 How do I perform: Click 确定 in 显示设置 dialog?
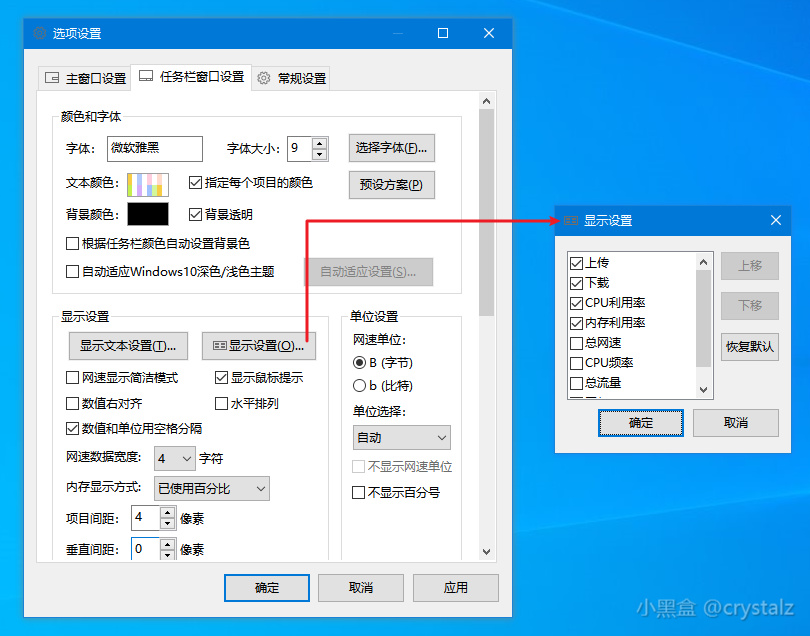(641, 423)
